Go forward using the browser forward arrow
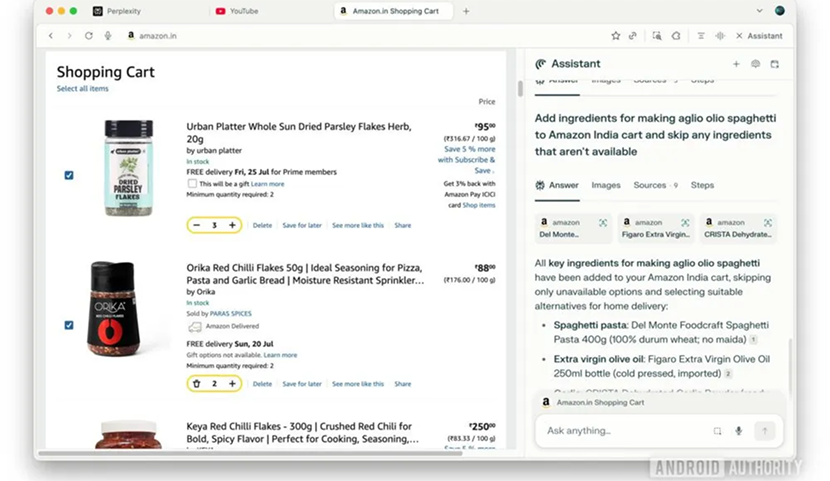The image size is (830, 481). coord(69,36)
